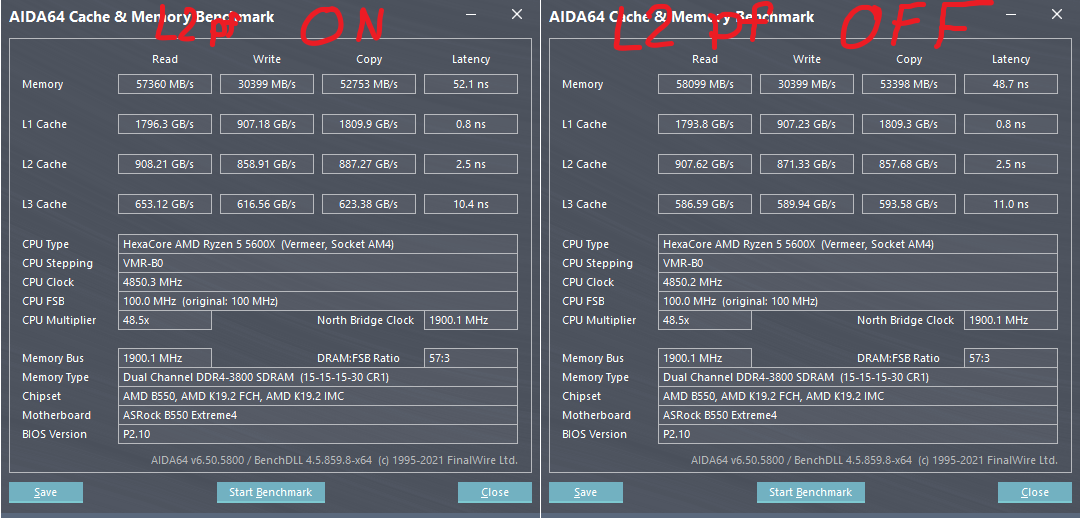Click Chipset field in right window
The width and height of the screenshot is (1080, 518).
pyautogui.click(x=858, y=396)
